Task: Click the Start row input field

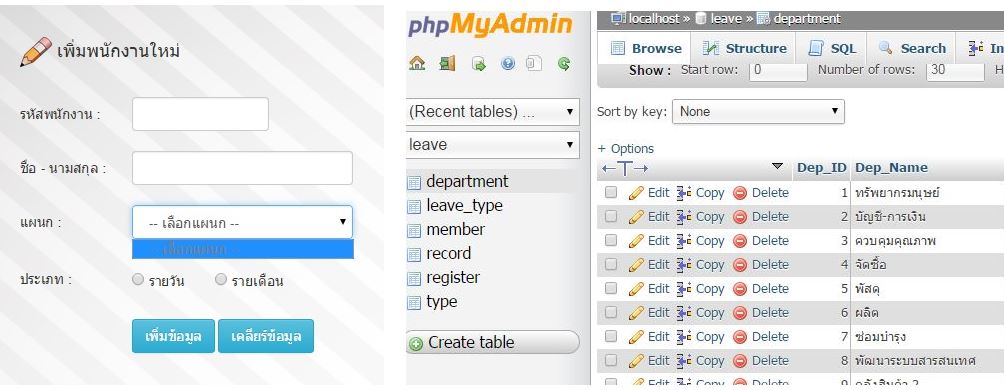Action: tap(778, 70)
